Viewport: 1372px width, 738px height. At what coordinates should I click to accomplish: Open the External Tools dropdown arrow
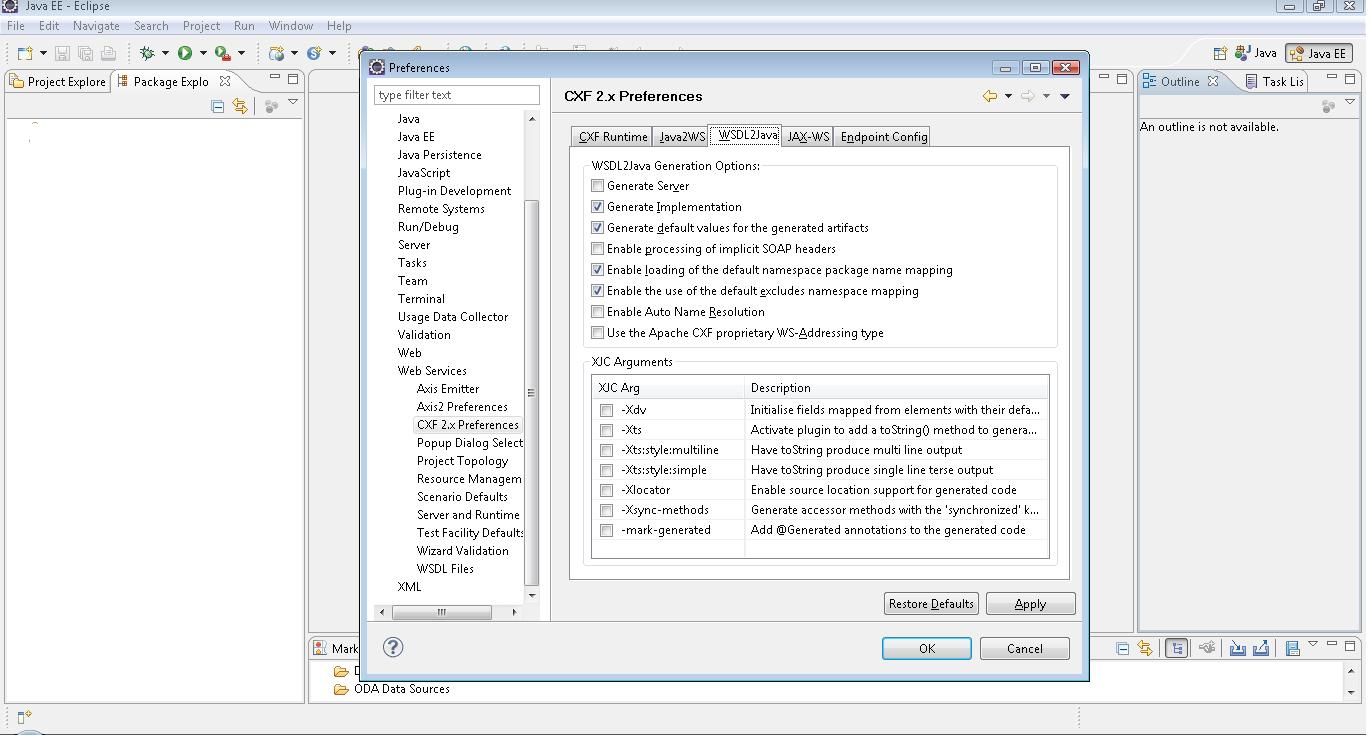point(241,53)
